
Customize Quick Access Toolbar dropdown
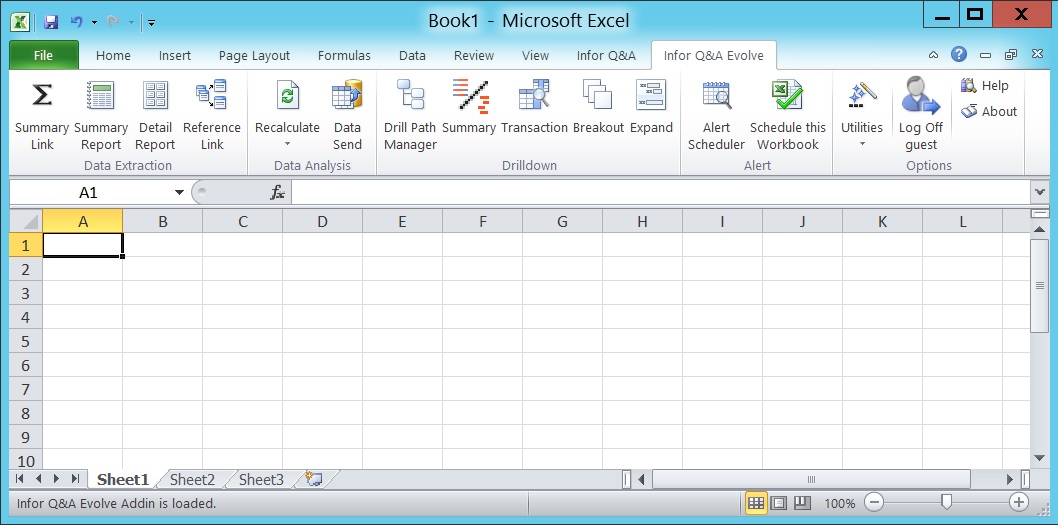tap(152, 22)
